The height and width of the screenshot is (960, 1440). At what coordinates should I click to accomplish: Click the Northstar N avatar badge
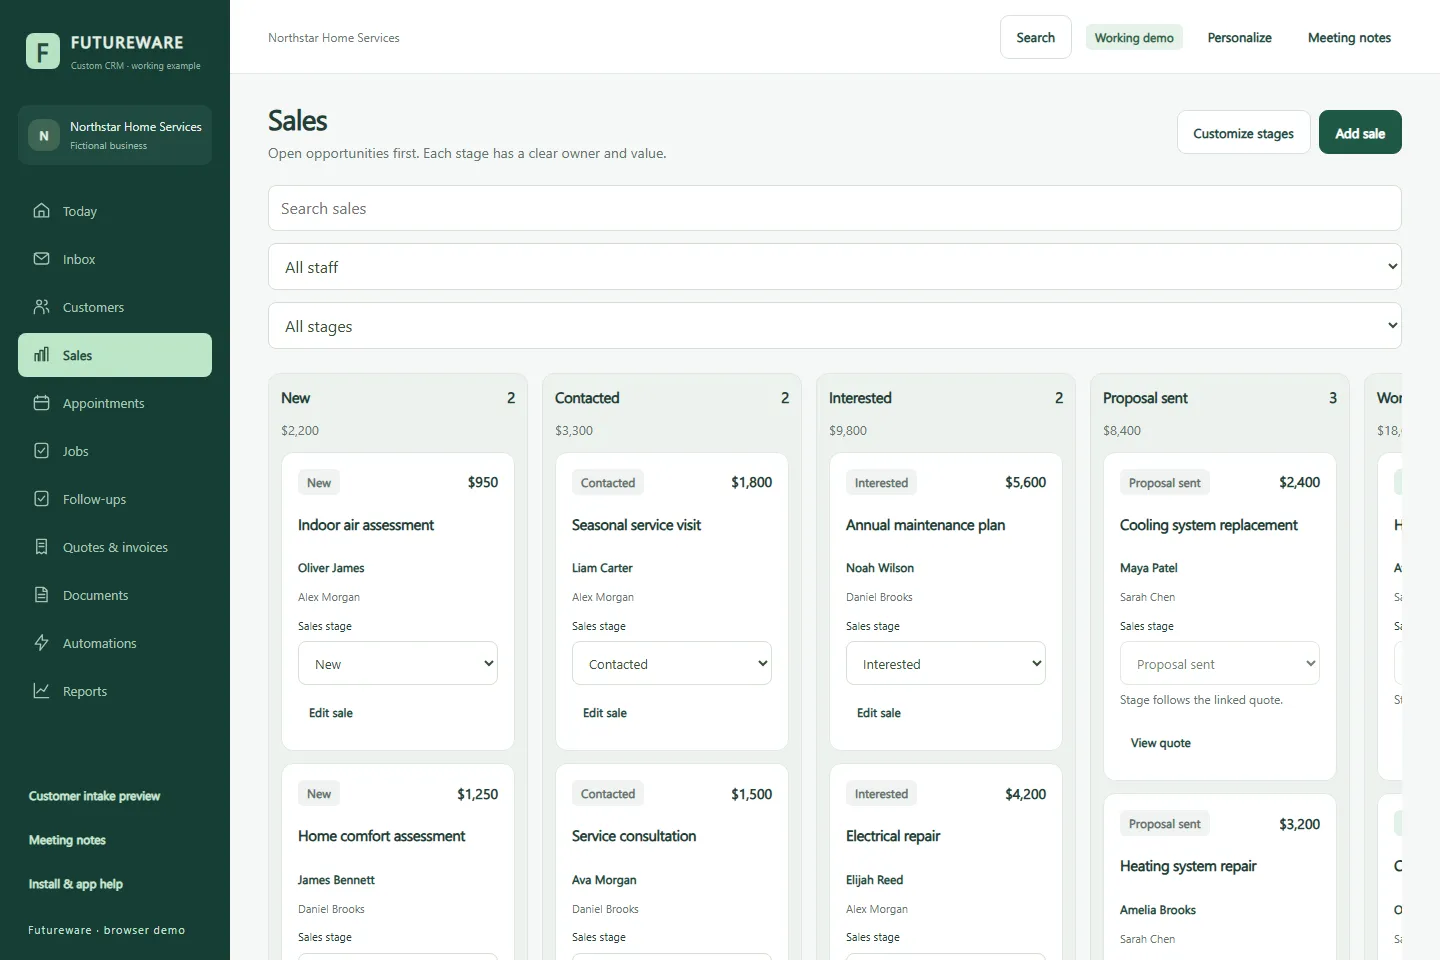pyautogui.click(x=44, y=135)
